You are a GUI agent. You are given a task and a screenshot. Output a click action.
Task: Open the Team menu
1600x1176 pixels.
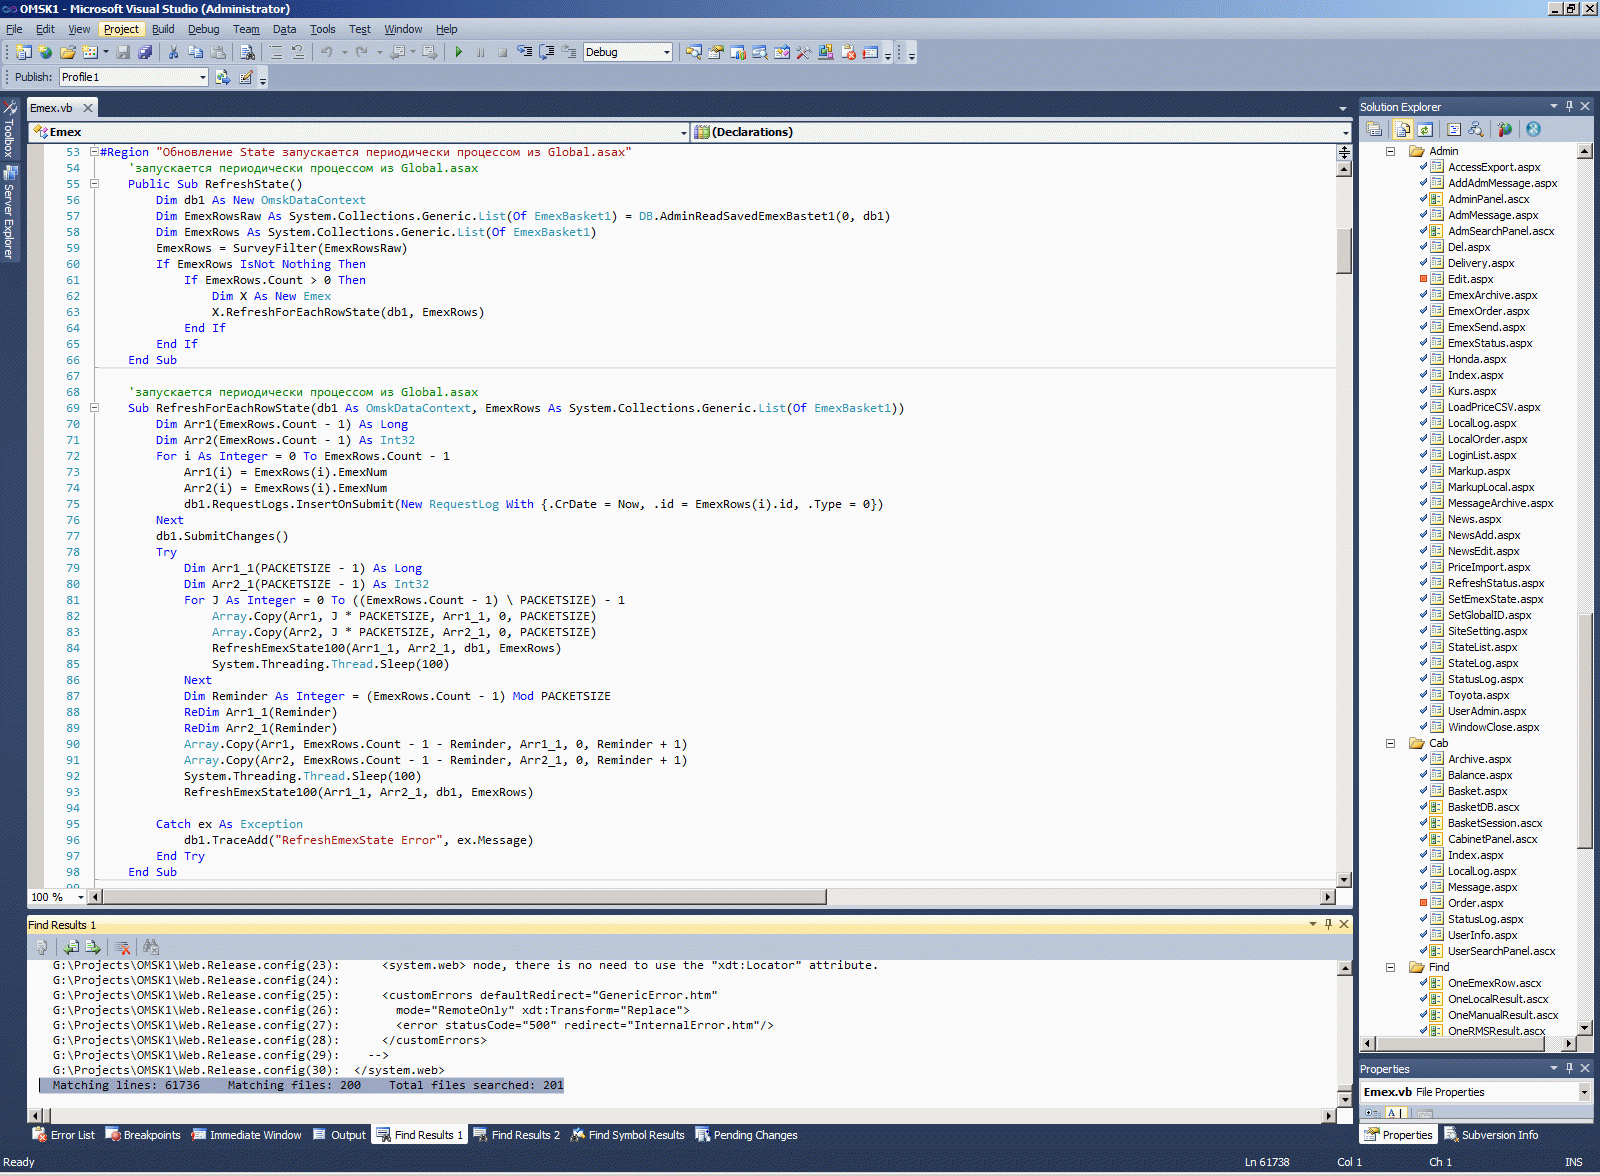coord(246,29)
